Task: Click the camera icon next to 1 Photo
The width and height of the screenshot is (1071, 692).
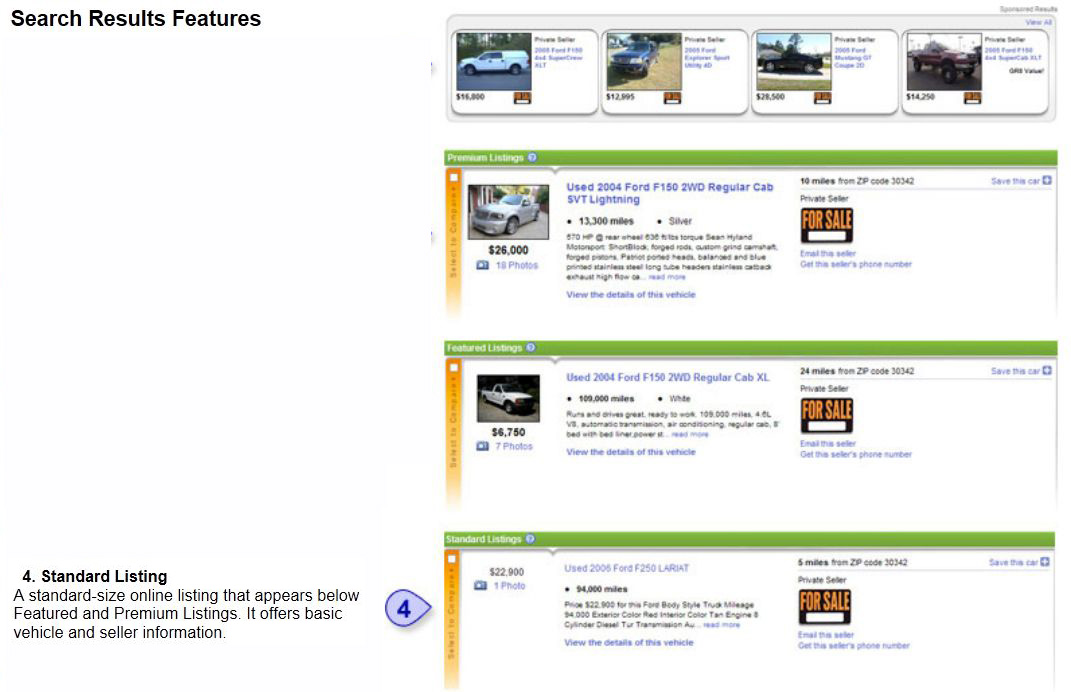Action: [480, 585]
